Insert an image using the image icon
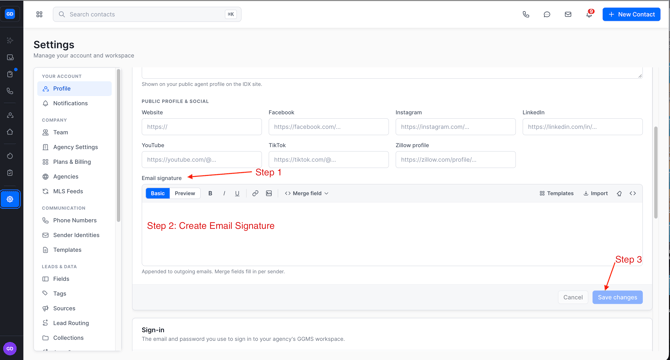Viewport: 670px width, 360px height. (x=269, y=193)
